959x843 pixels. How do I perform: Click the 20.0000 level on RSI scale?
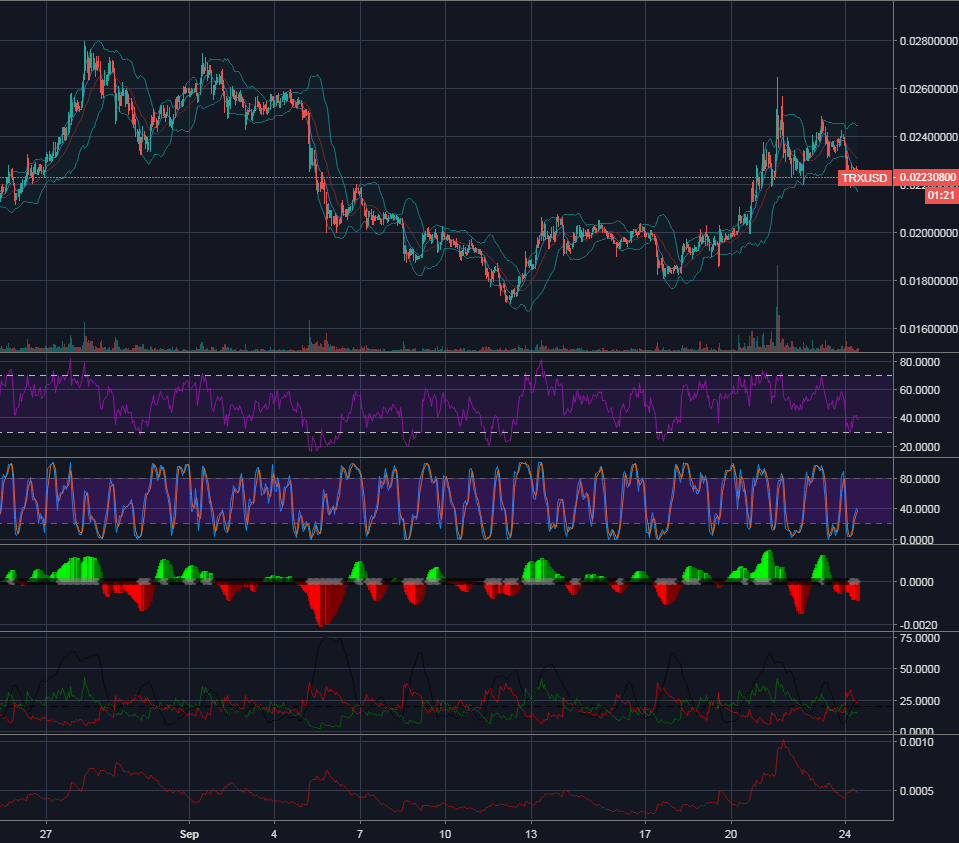[x=920, y=447]
